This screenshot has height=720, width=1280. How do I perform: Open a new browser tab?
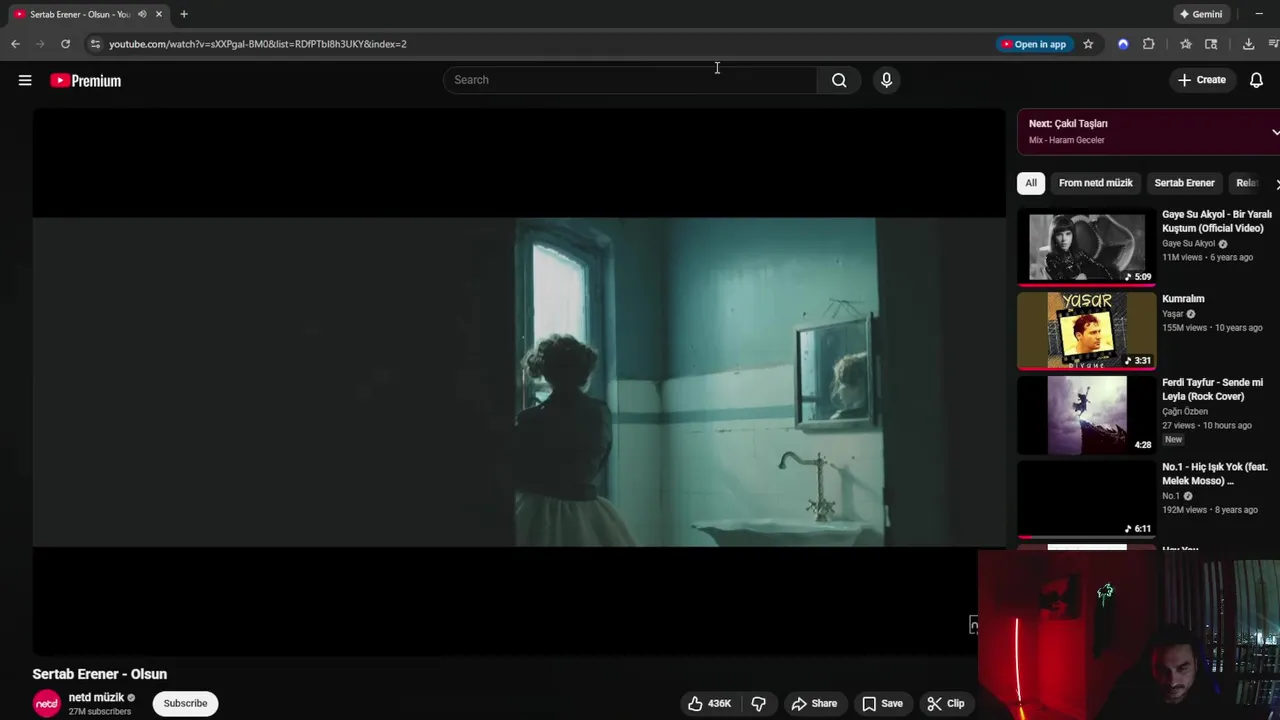click(x=184, y=14)
